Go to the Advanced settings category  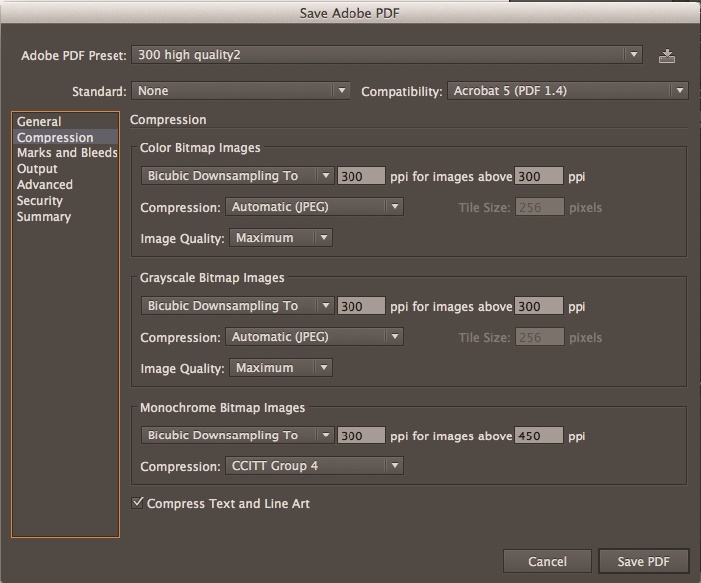45,185
